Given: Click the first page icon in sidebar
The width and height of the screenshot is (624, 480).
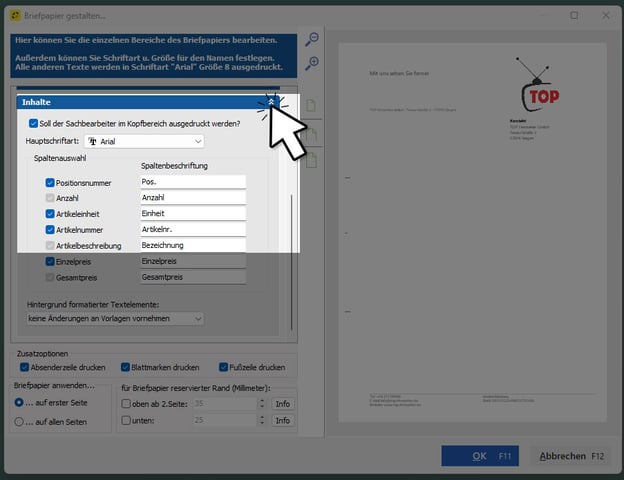Looking at the screenshot, I should (312, 106).
